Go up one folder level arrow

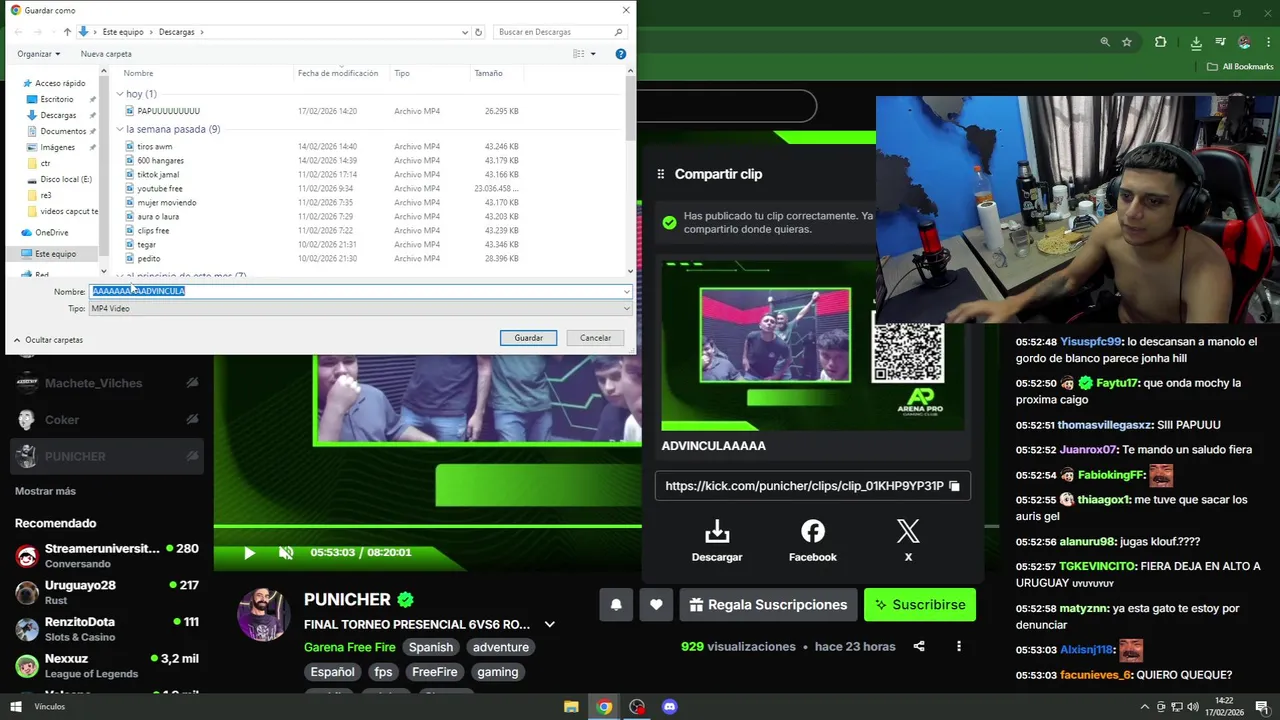67,32
